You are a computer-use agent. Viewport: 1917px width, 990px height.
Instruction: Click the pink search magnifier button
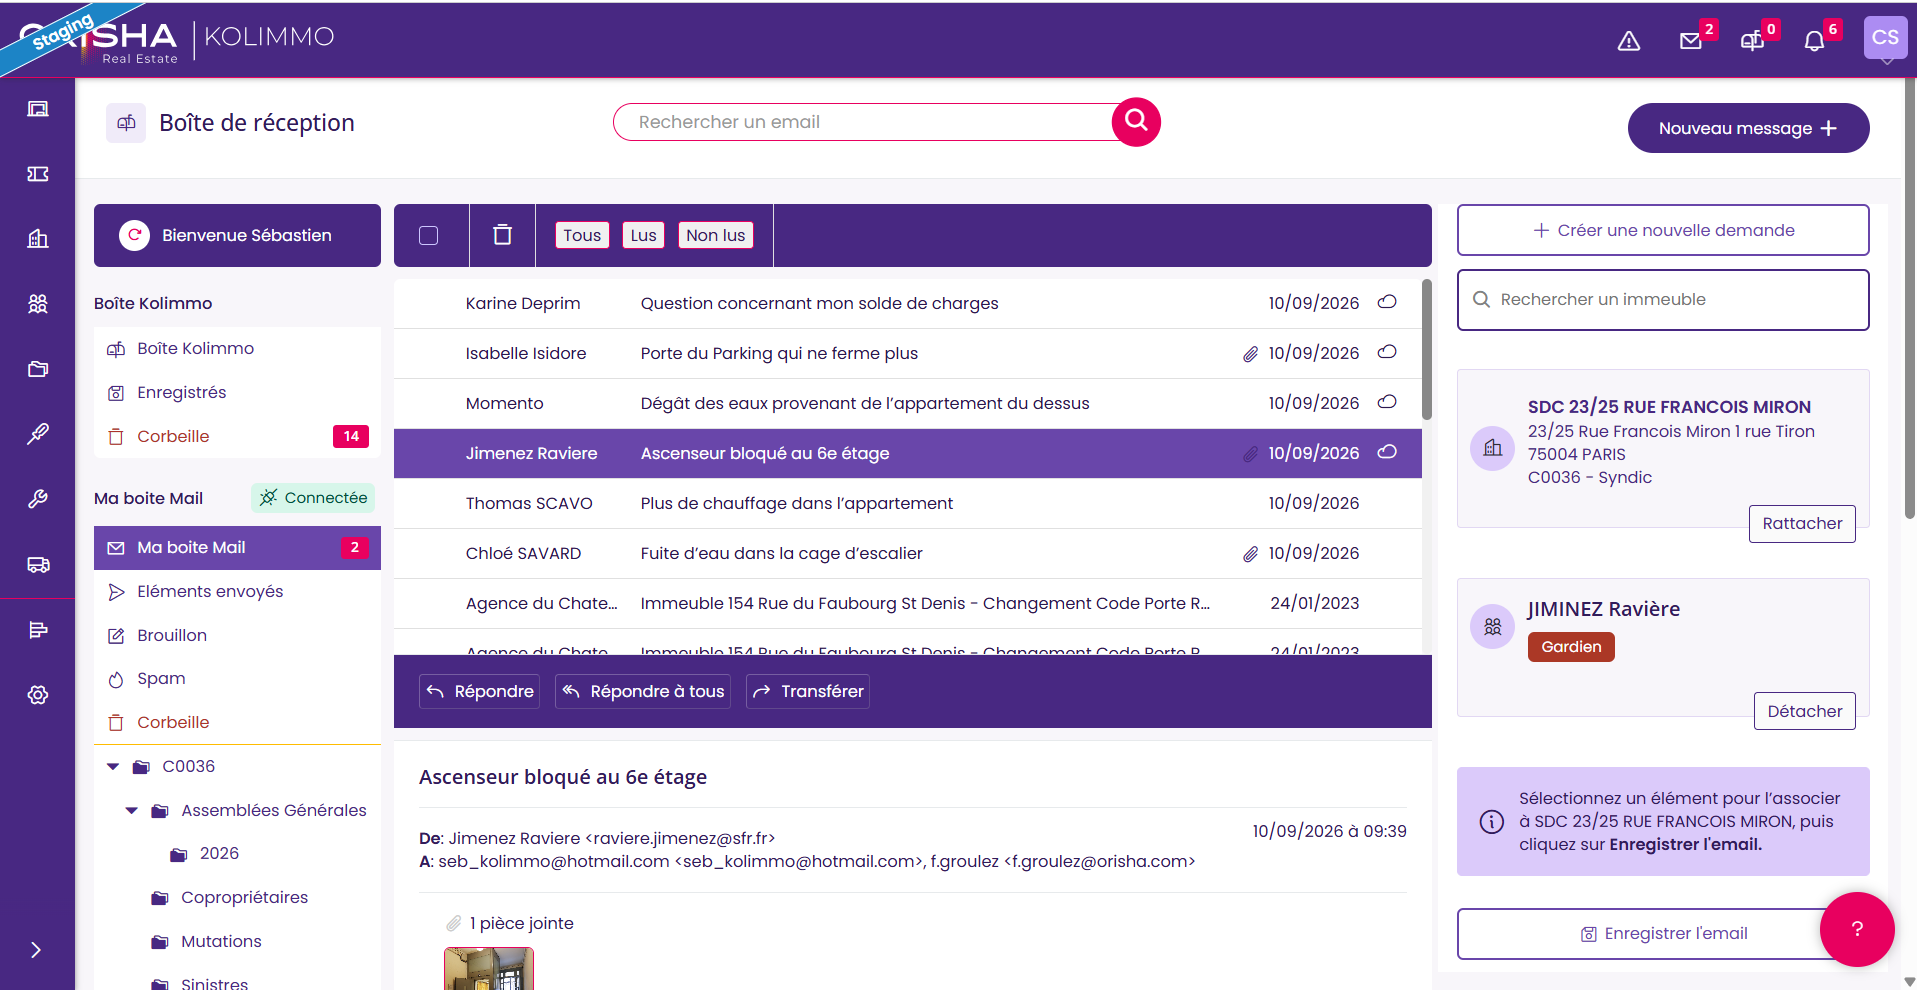click(x=1136, y=122)
